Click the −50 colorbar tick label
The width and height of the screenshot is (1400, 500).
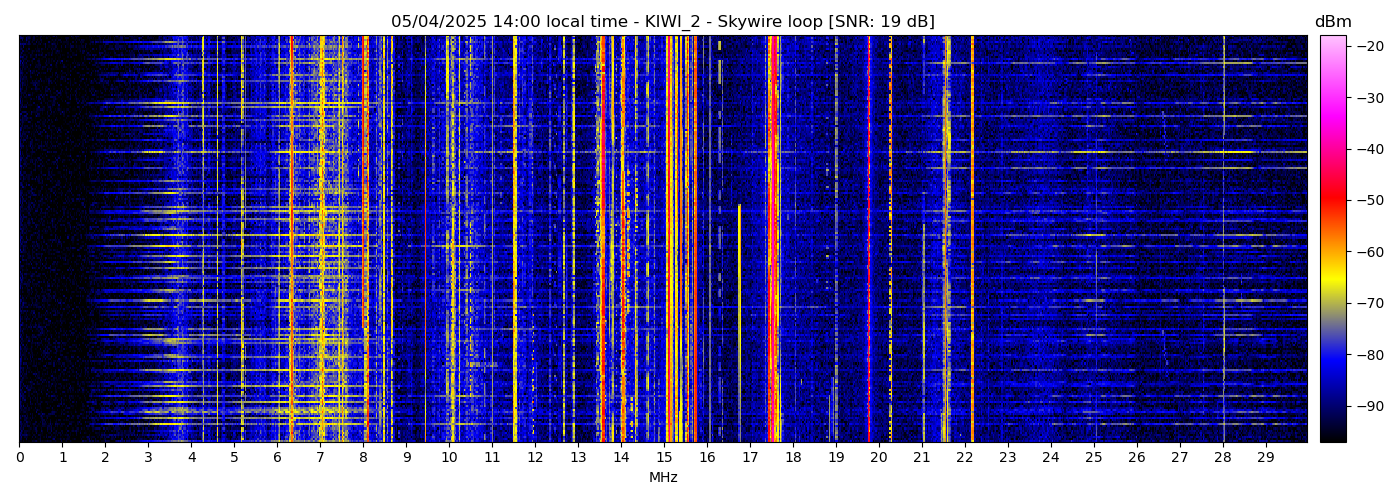(1369, 201)
